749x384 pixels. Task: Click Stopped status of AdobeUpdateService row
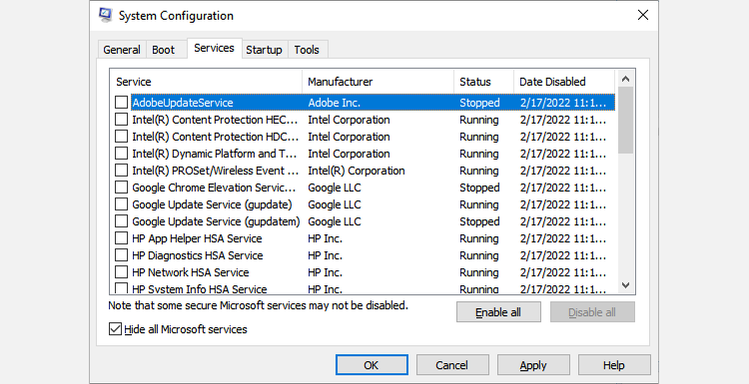pyautogui.click(x=480, y=103)
